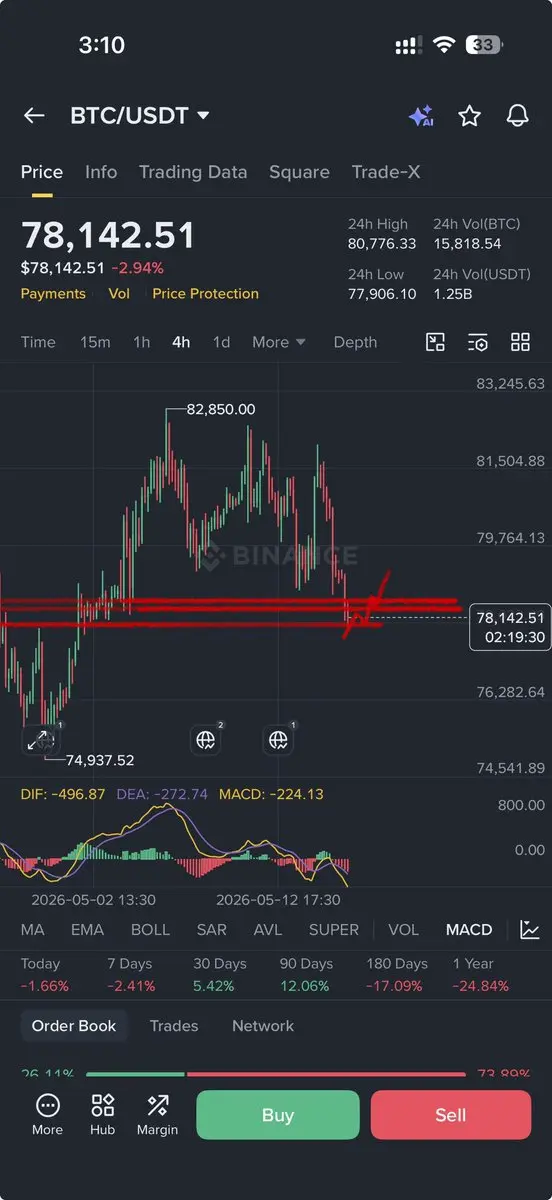Tap the DIF: -496.87 readout
This screenshot has width=552, height=1200.
(x=62, y=794)
